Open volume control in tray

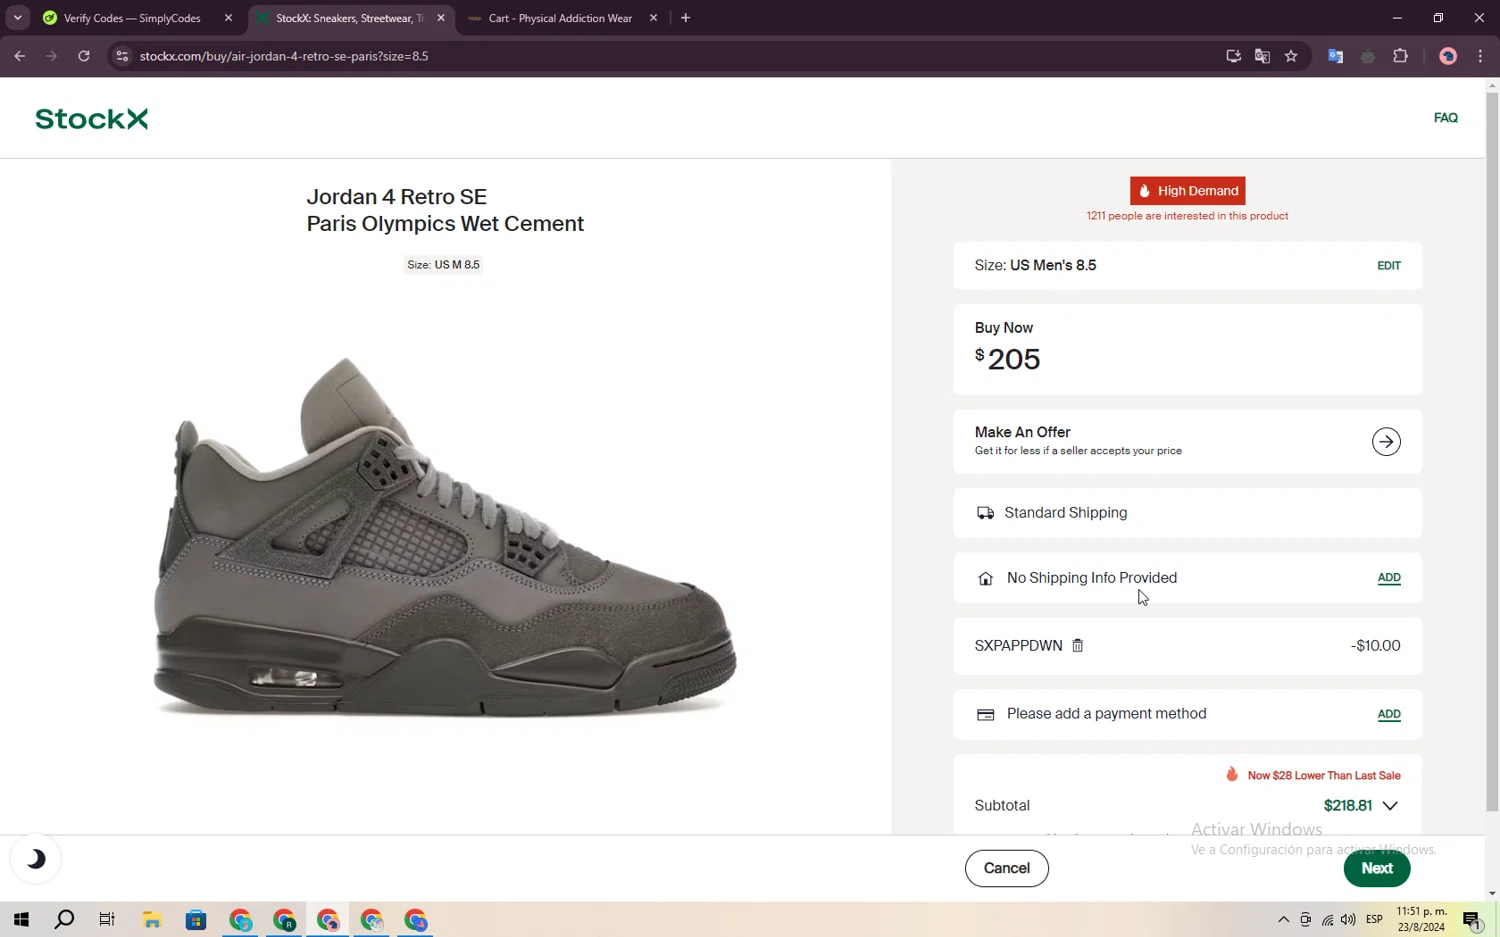coord(1348,920)
